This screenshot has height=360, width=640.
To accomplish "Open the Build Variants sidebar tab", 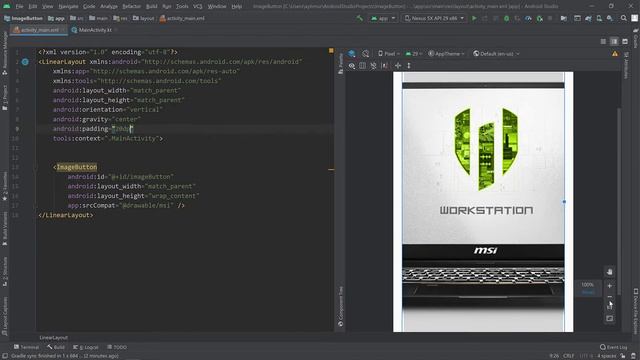I will pos(4,229).
